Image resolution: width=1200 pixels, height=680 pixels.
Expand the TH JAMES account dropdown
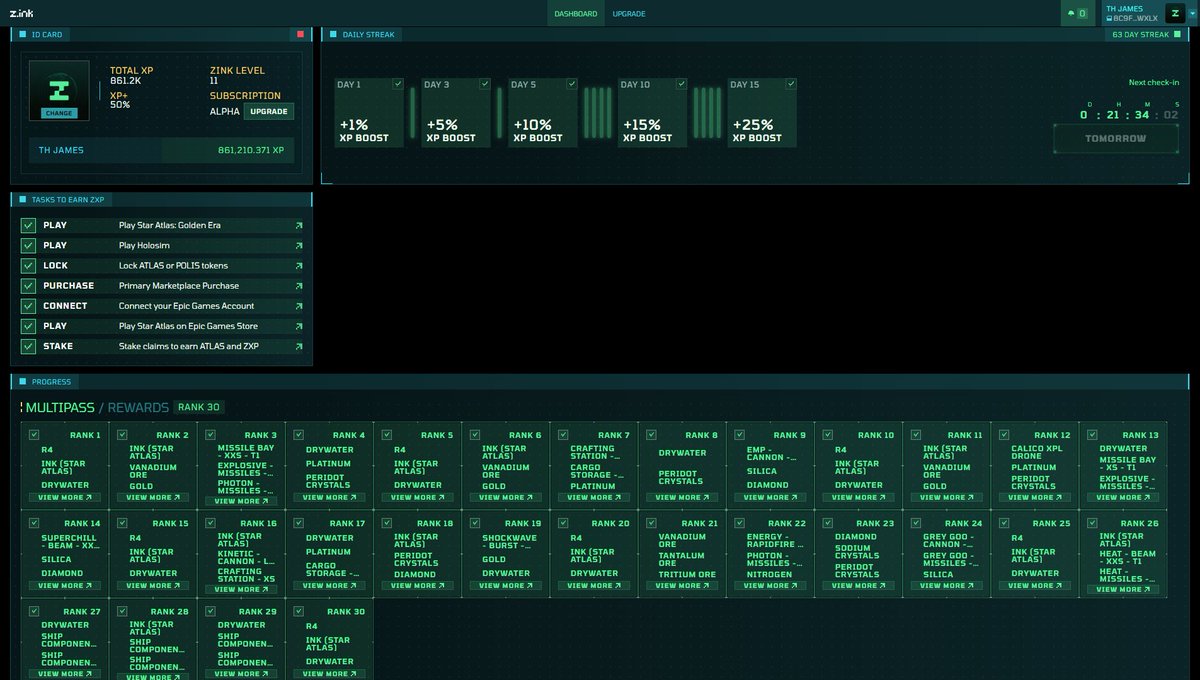[1192, 14]
